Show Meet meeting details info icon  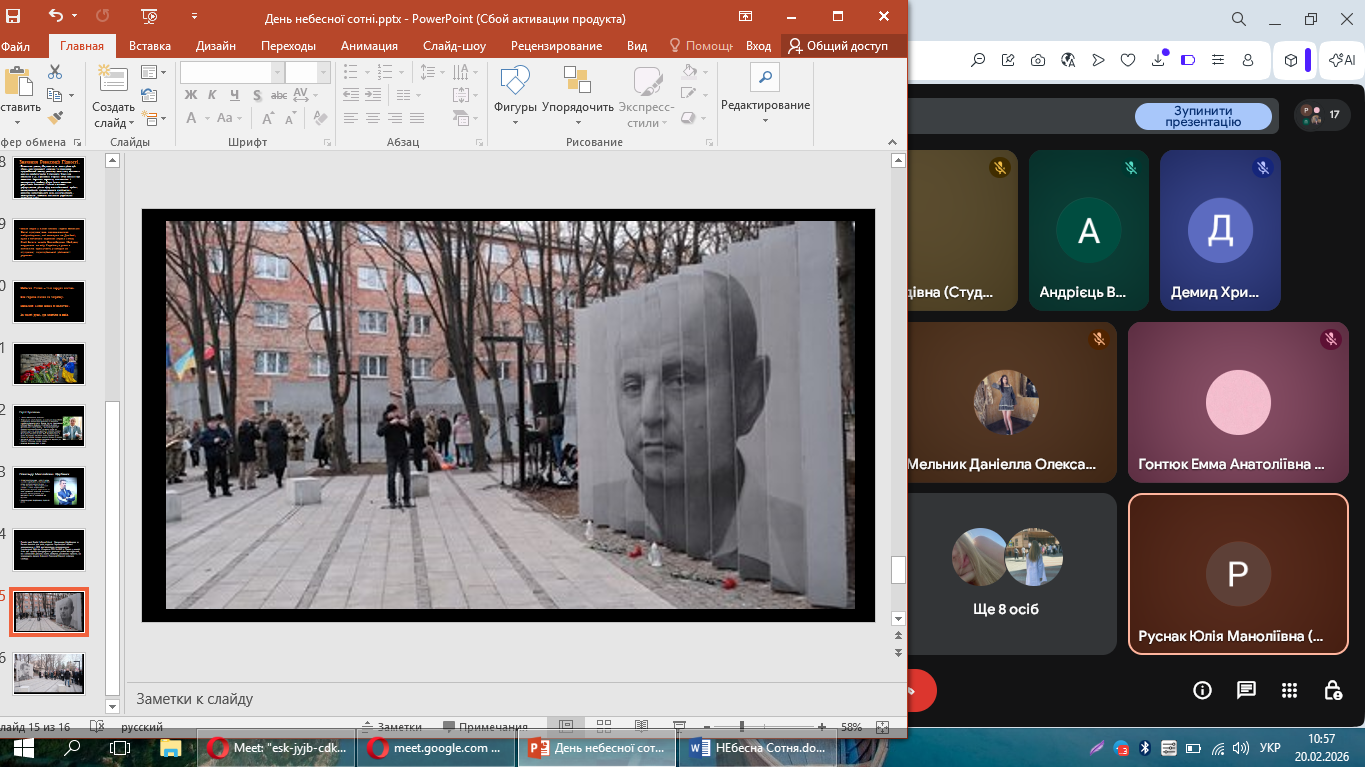(1202, 690)
